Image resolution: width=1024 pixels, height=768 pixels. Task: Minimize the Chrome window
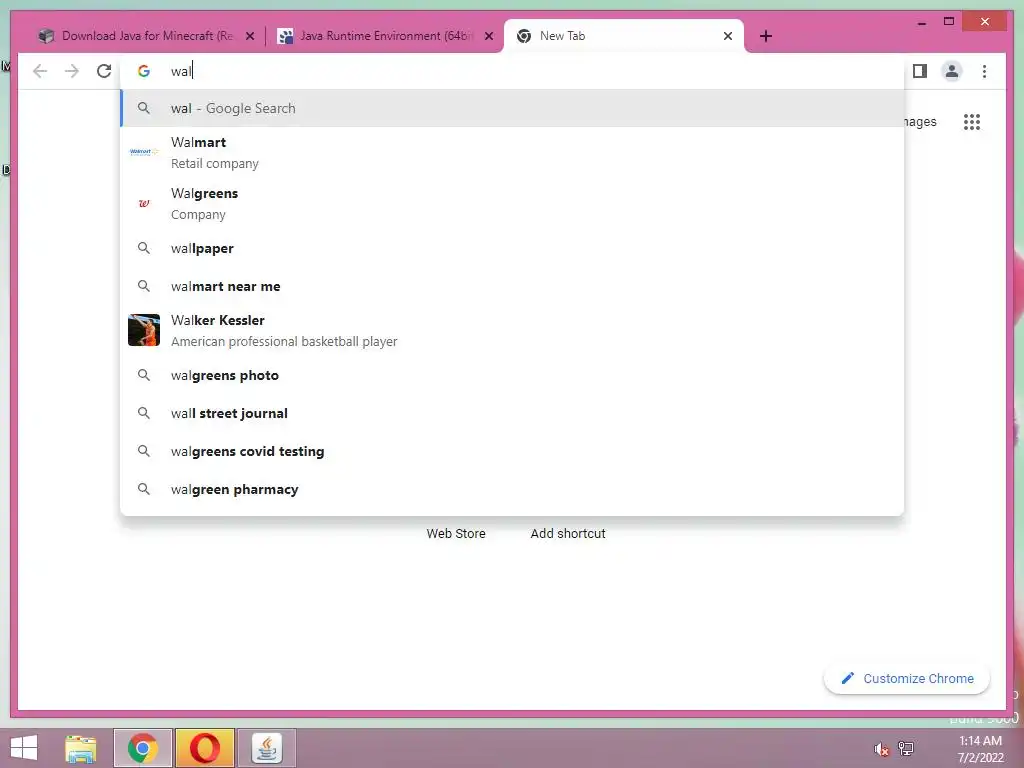921,22
